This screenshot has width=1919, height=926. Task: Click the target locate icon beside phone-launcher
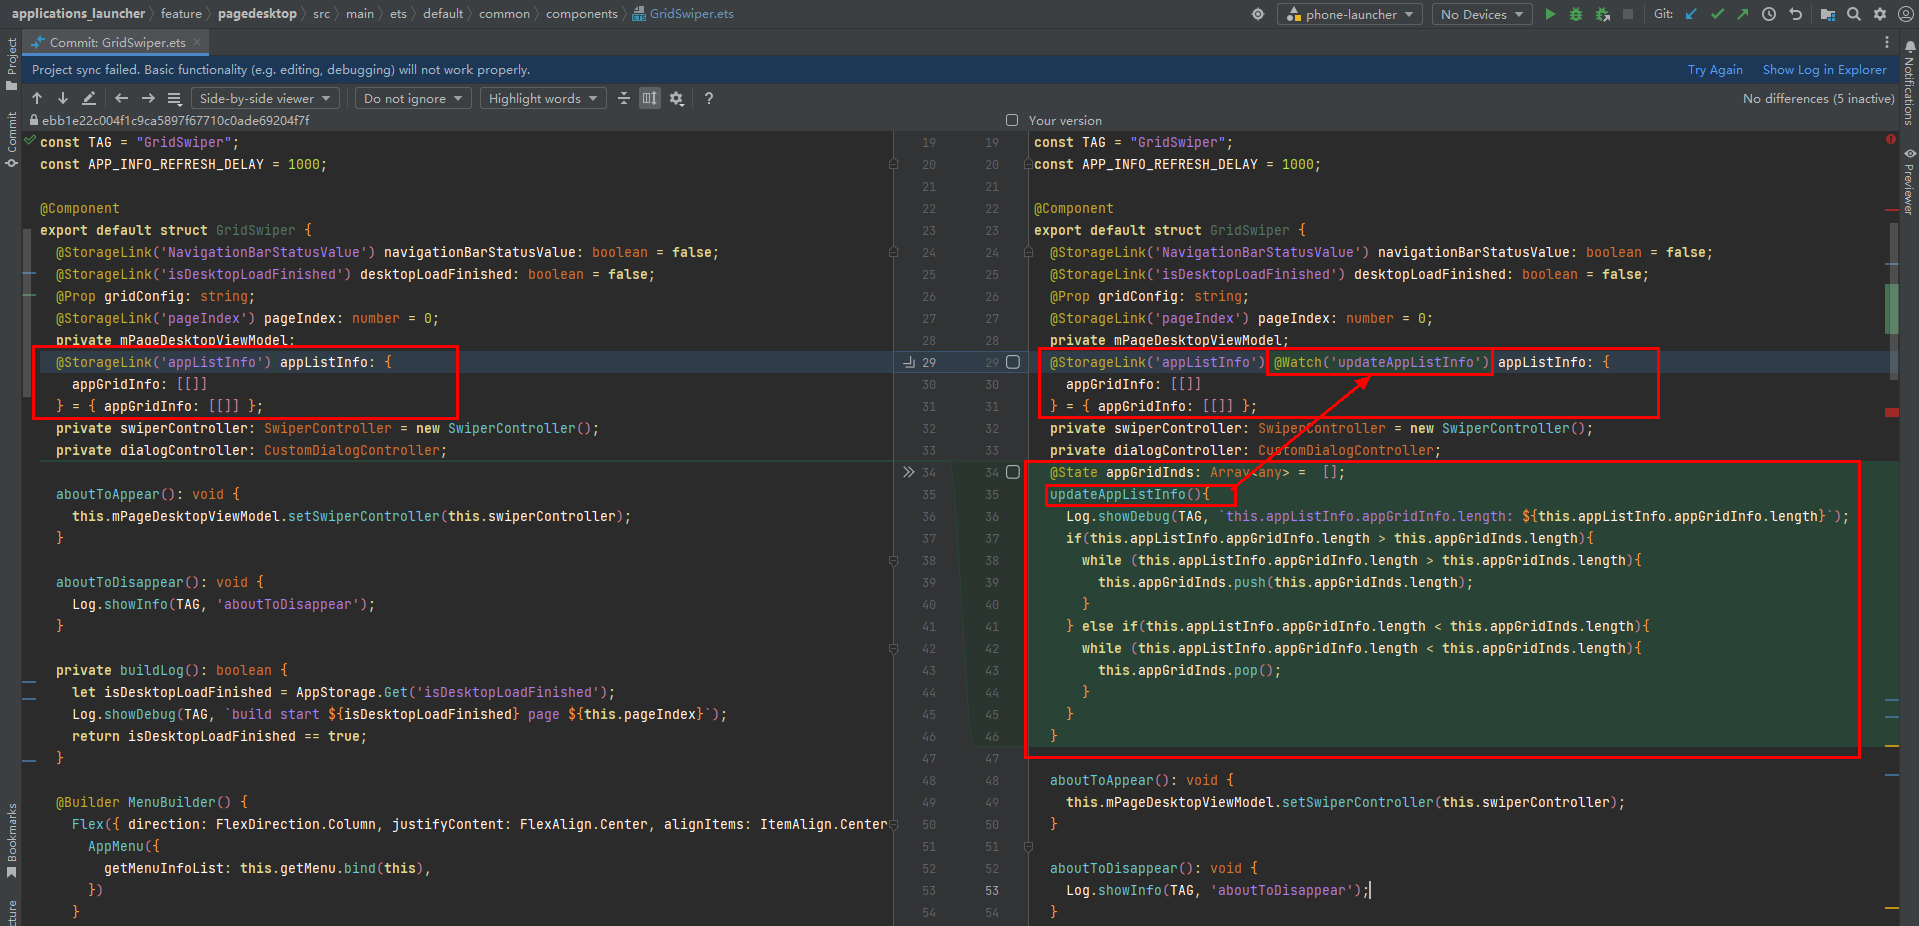point(1258,14)
